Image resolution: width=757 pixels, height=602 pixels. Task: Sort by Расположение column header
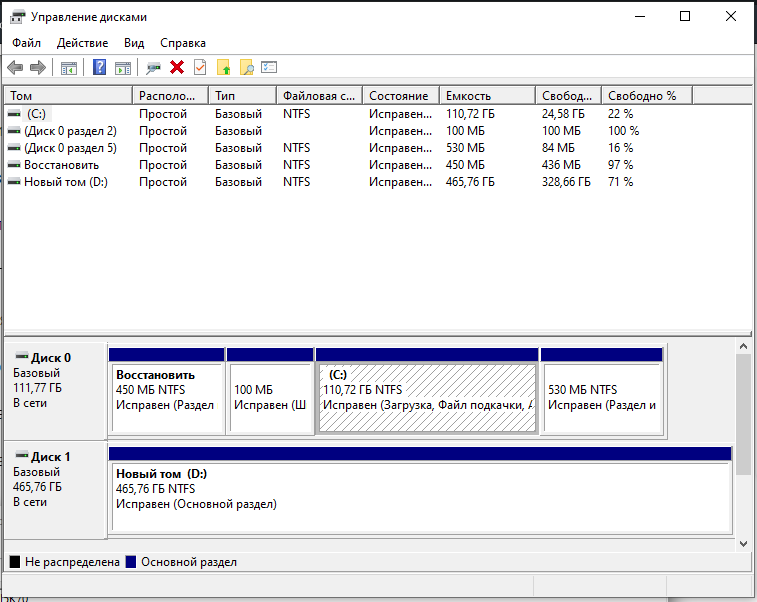click(170, 96)
